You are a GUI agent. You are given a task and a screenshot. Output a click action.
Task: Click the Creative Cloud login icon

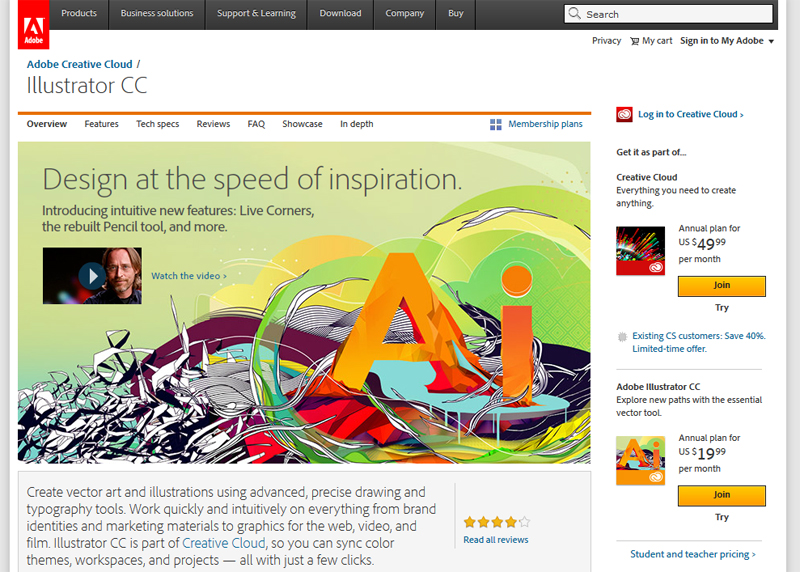(x=624, y=114)
